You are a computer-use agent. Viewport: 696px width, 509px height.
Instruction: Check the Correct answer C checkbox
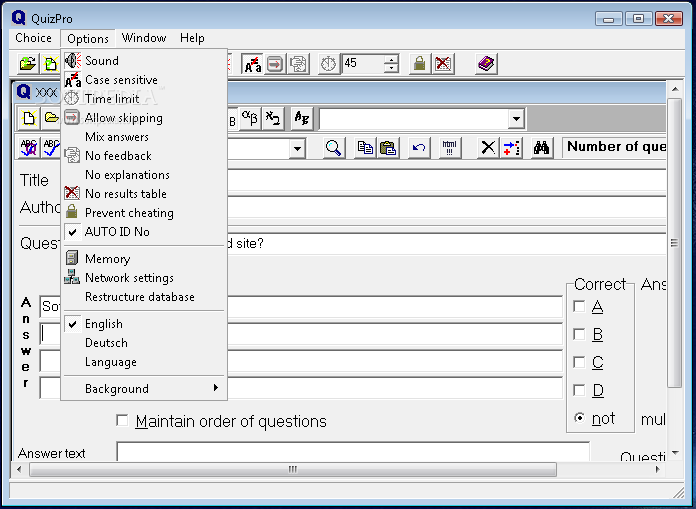(579, 362)
